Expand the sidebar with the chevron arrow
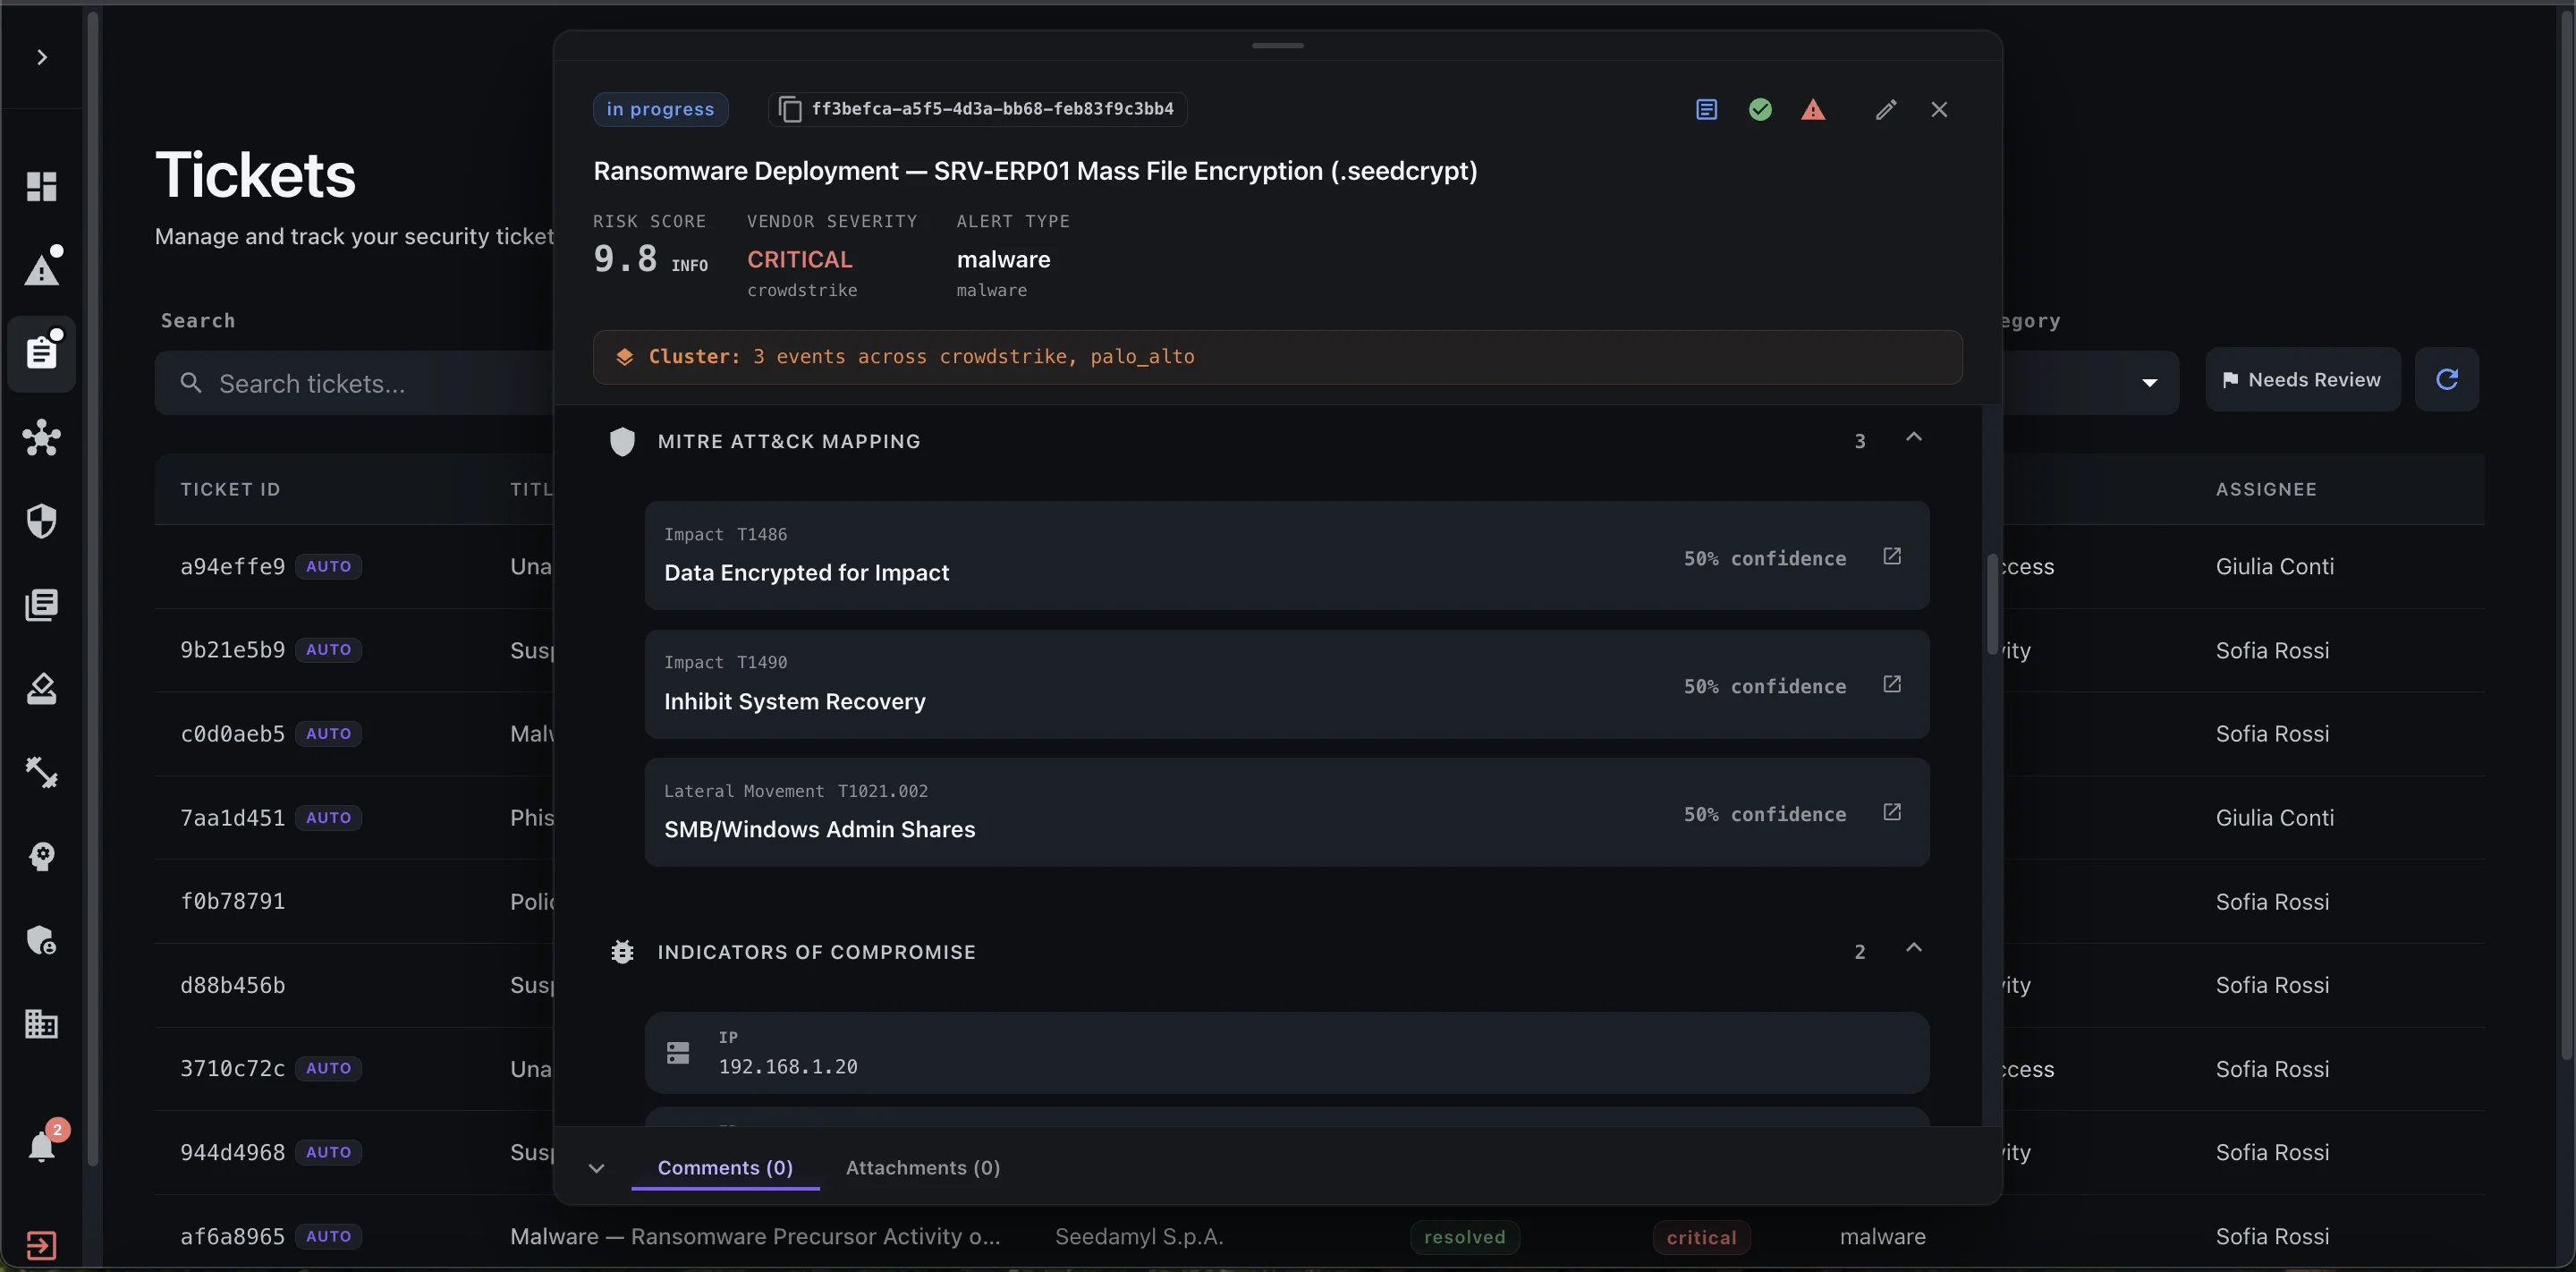Viewport: 2576px width, 1272px height. pos(42,57)
